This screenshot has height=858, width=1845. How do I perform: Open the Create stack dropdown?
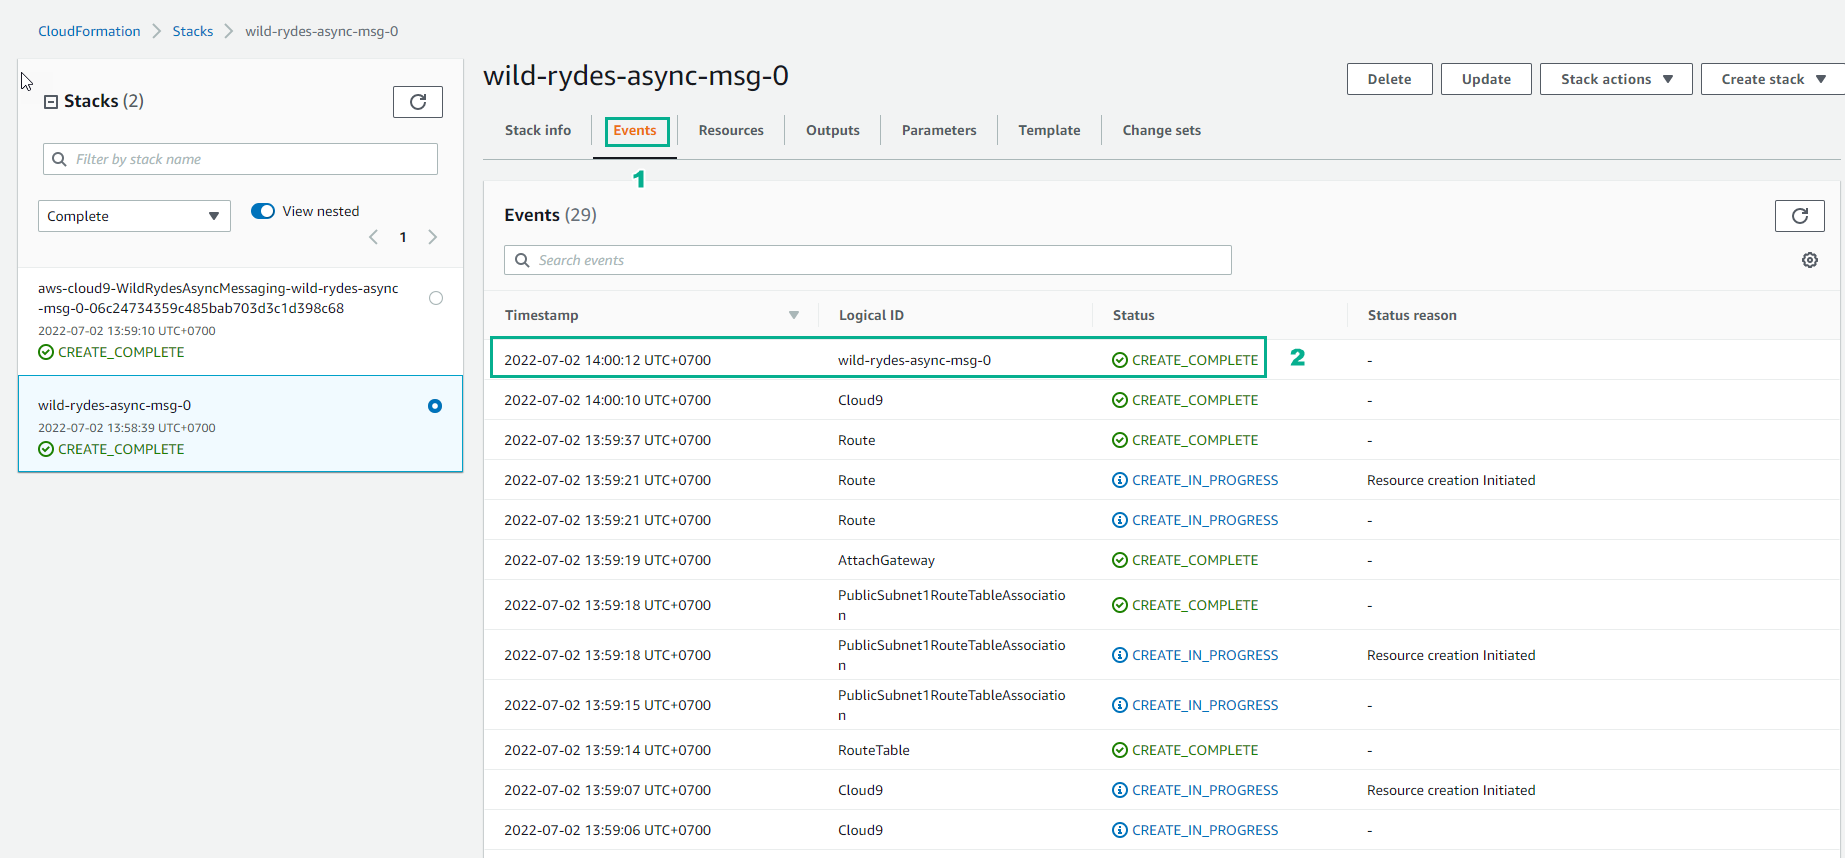pos(1773,79)
